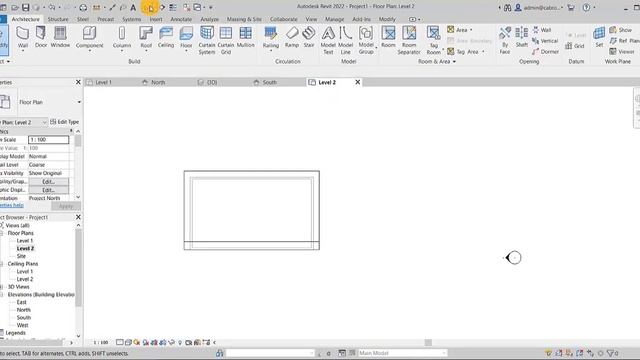Image resolution: width=640 pixels, height=360 pixels.
Task: Select the Ramp tool
Action: [x=292, y=37]
